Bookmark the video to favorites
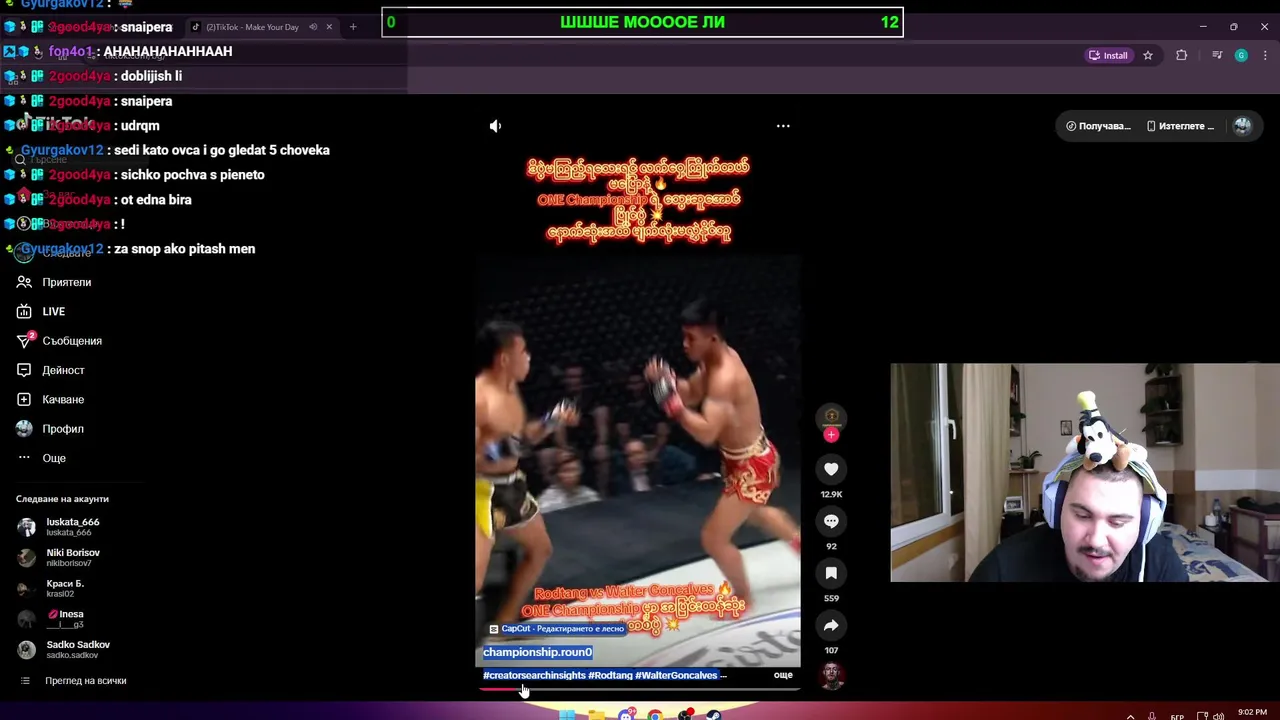Image resolution: width=1280 pixels, height=720 pixels. click(x=831, y=573)
